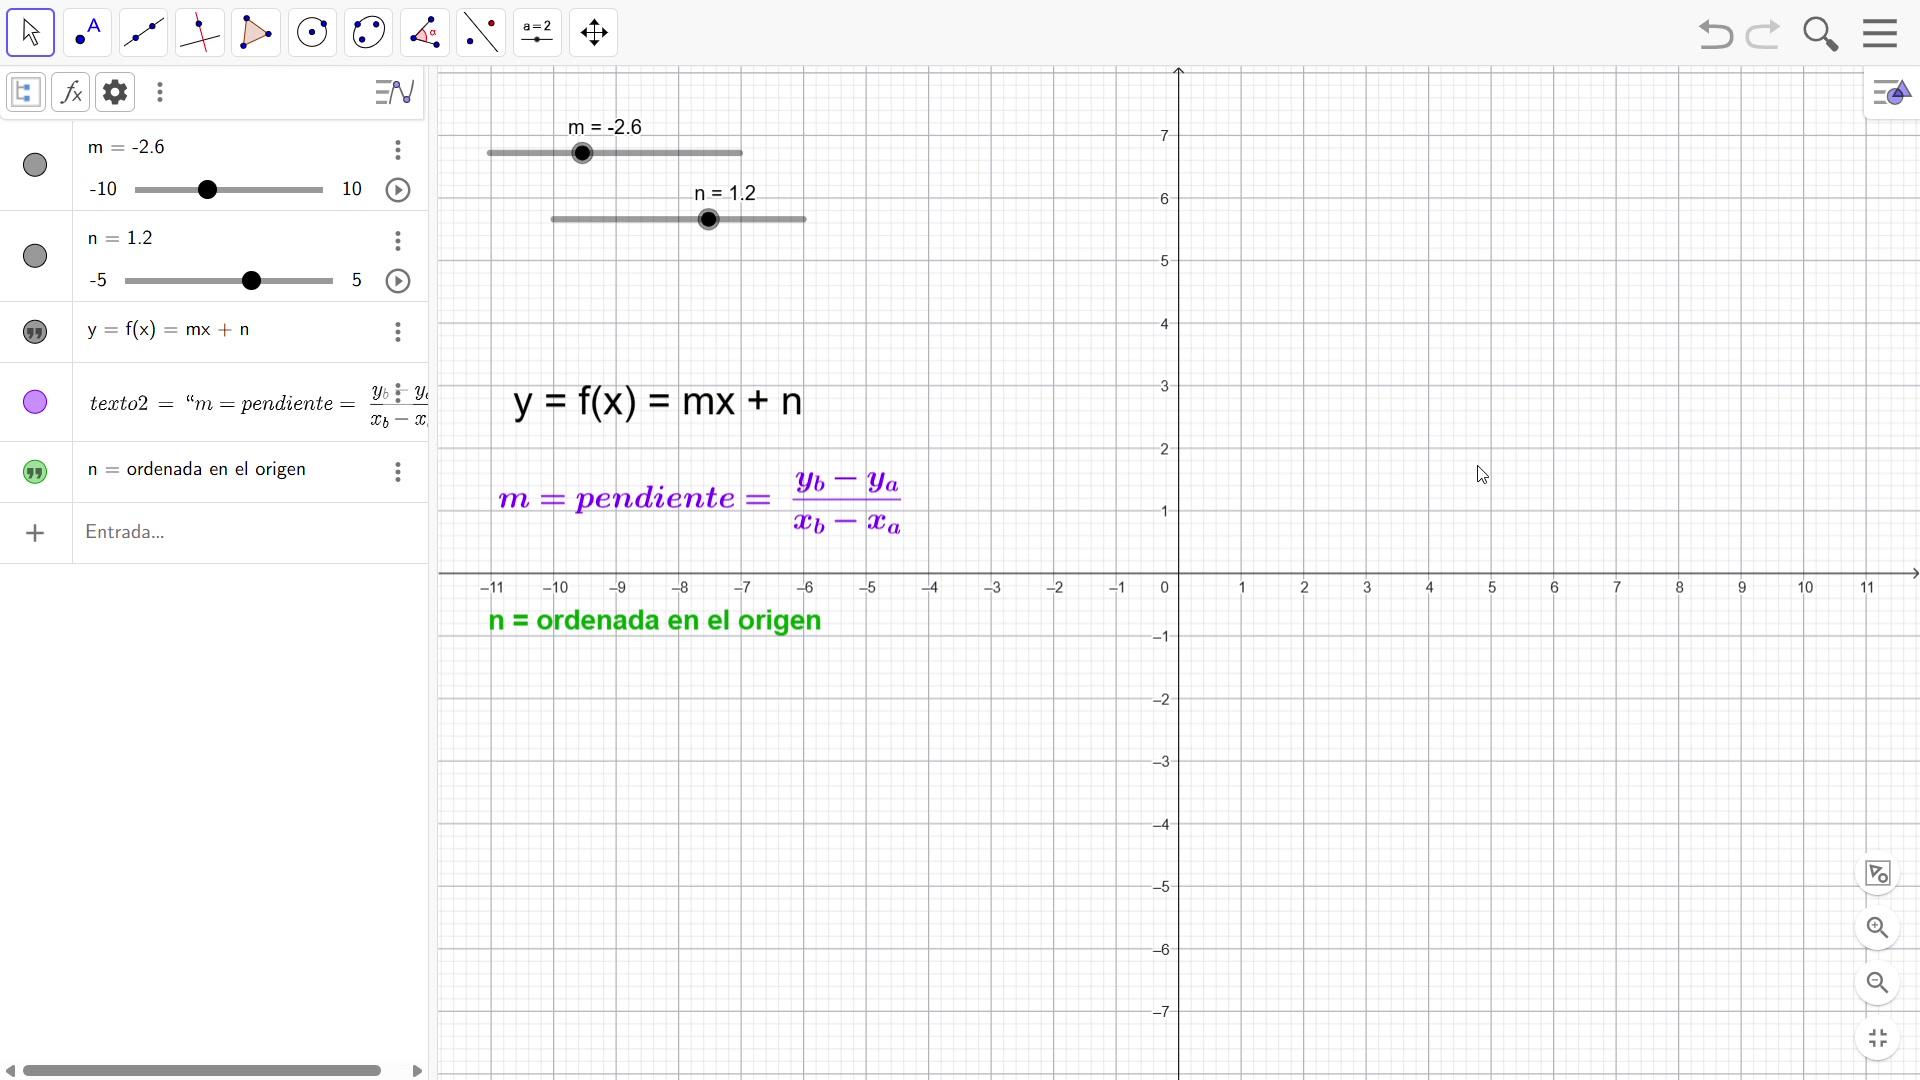
Task: Open the Graphics view style bar
Action: pos(1892,93)
